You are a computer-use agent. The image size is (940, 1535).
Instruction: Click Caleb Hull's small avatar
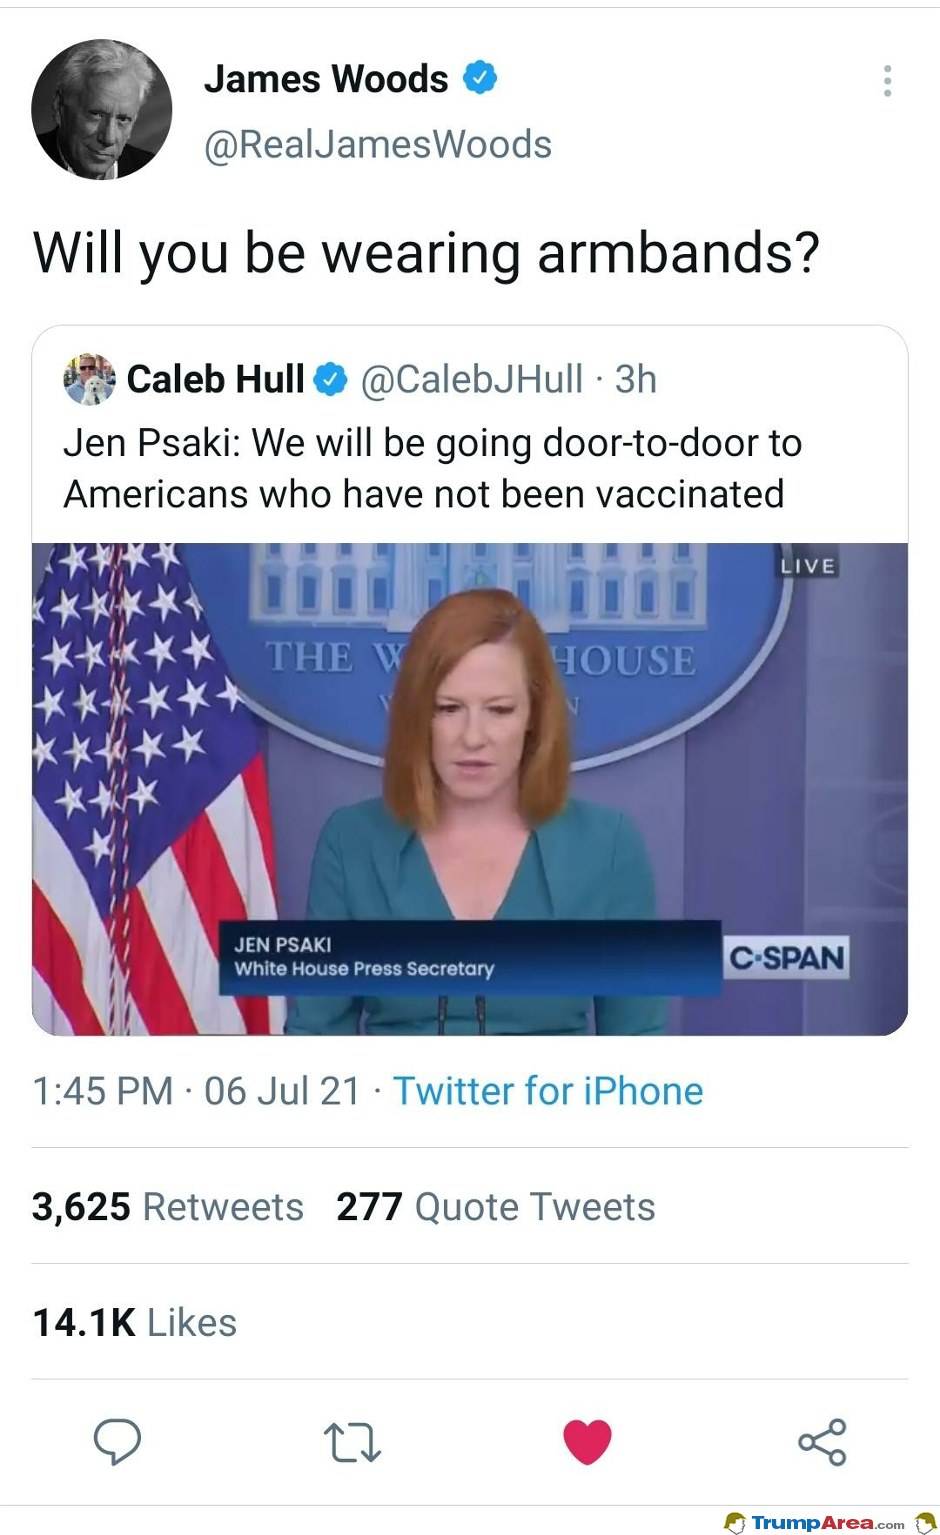tap(90, 379)
